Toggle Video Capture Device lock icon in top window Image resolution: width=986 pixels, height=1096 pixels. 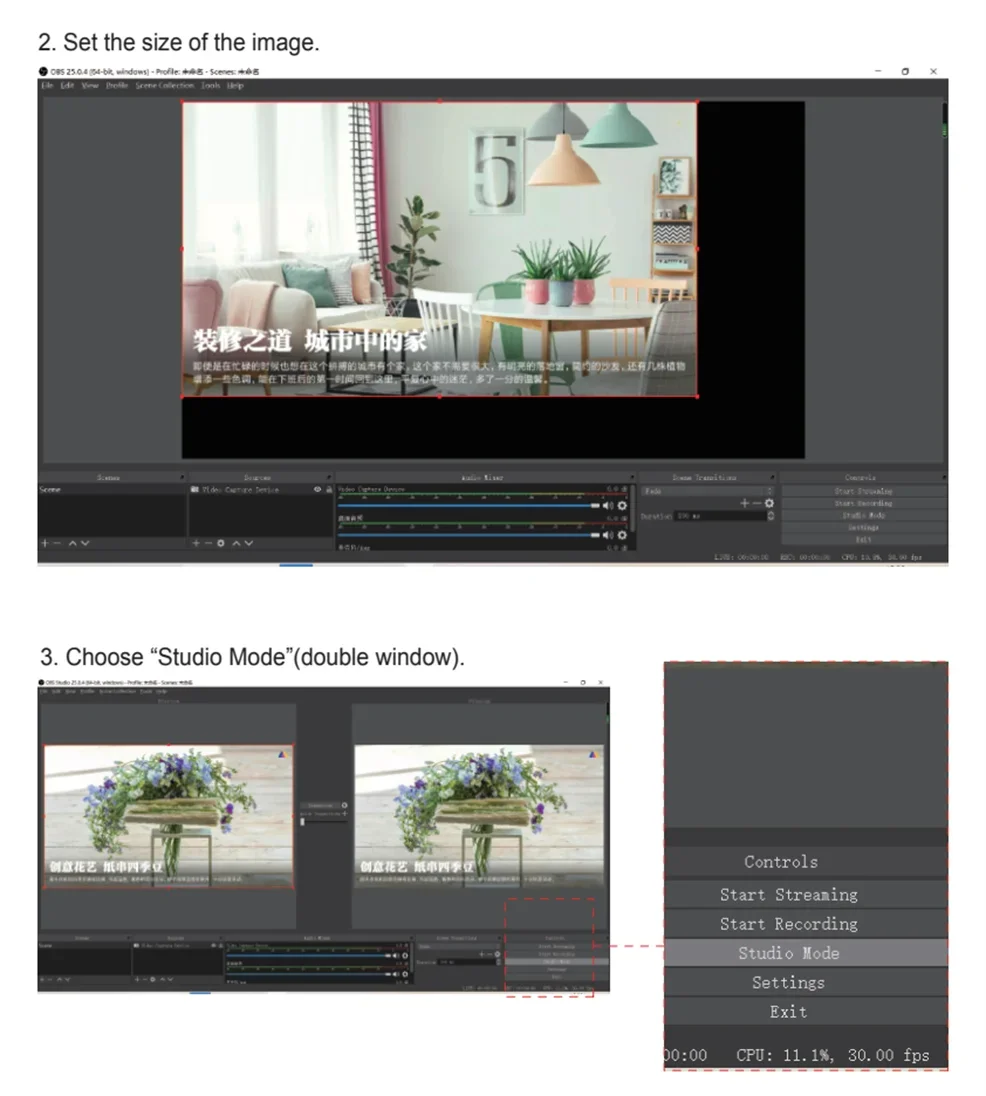point(328,490)
